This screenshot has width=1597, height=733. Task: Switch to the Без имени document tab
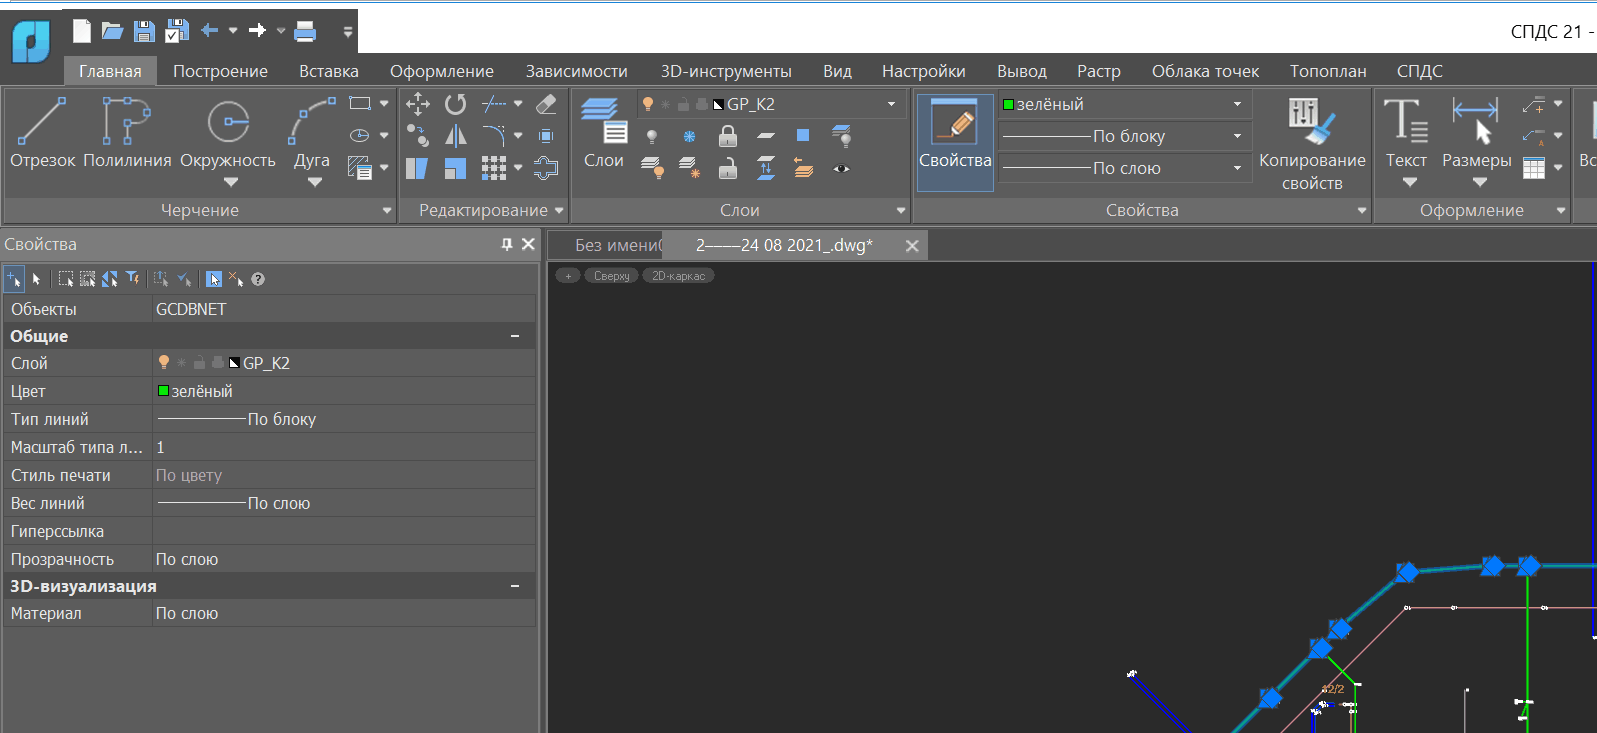point(617,245)
